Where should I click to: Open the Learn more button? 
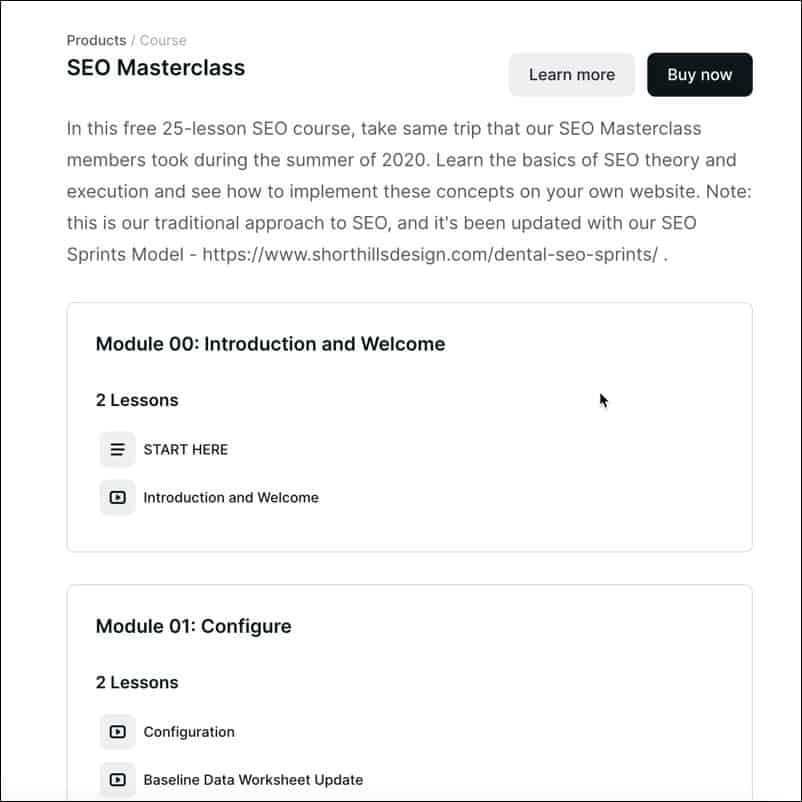(x=572, y=75)
